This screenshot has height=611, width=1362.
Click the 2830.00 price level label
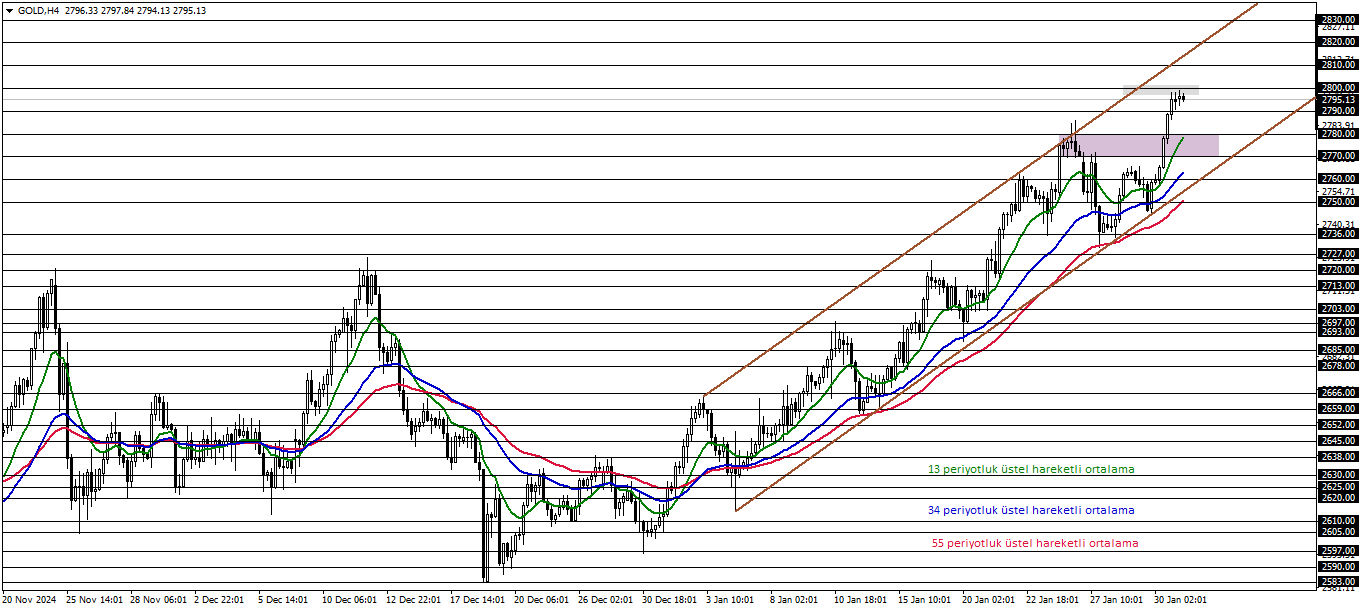click(x=1338, y=19)
